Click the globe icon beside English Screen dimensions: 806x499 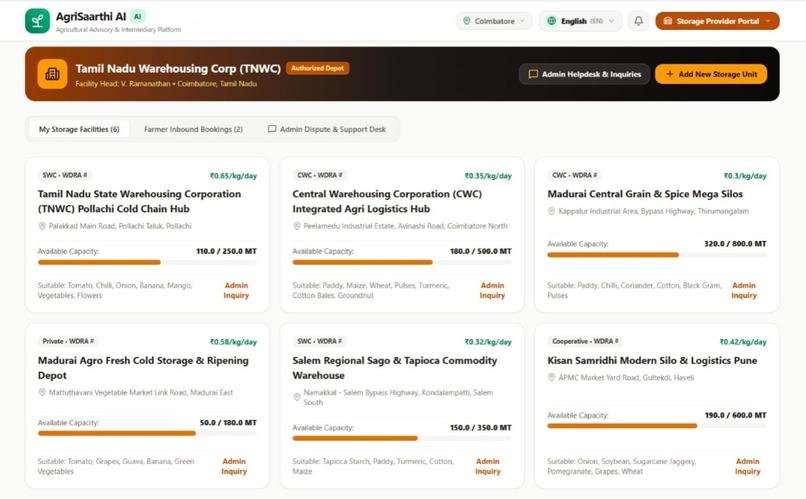click(x=552, y=21)
